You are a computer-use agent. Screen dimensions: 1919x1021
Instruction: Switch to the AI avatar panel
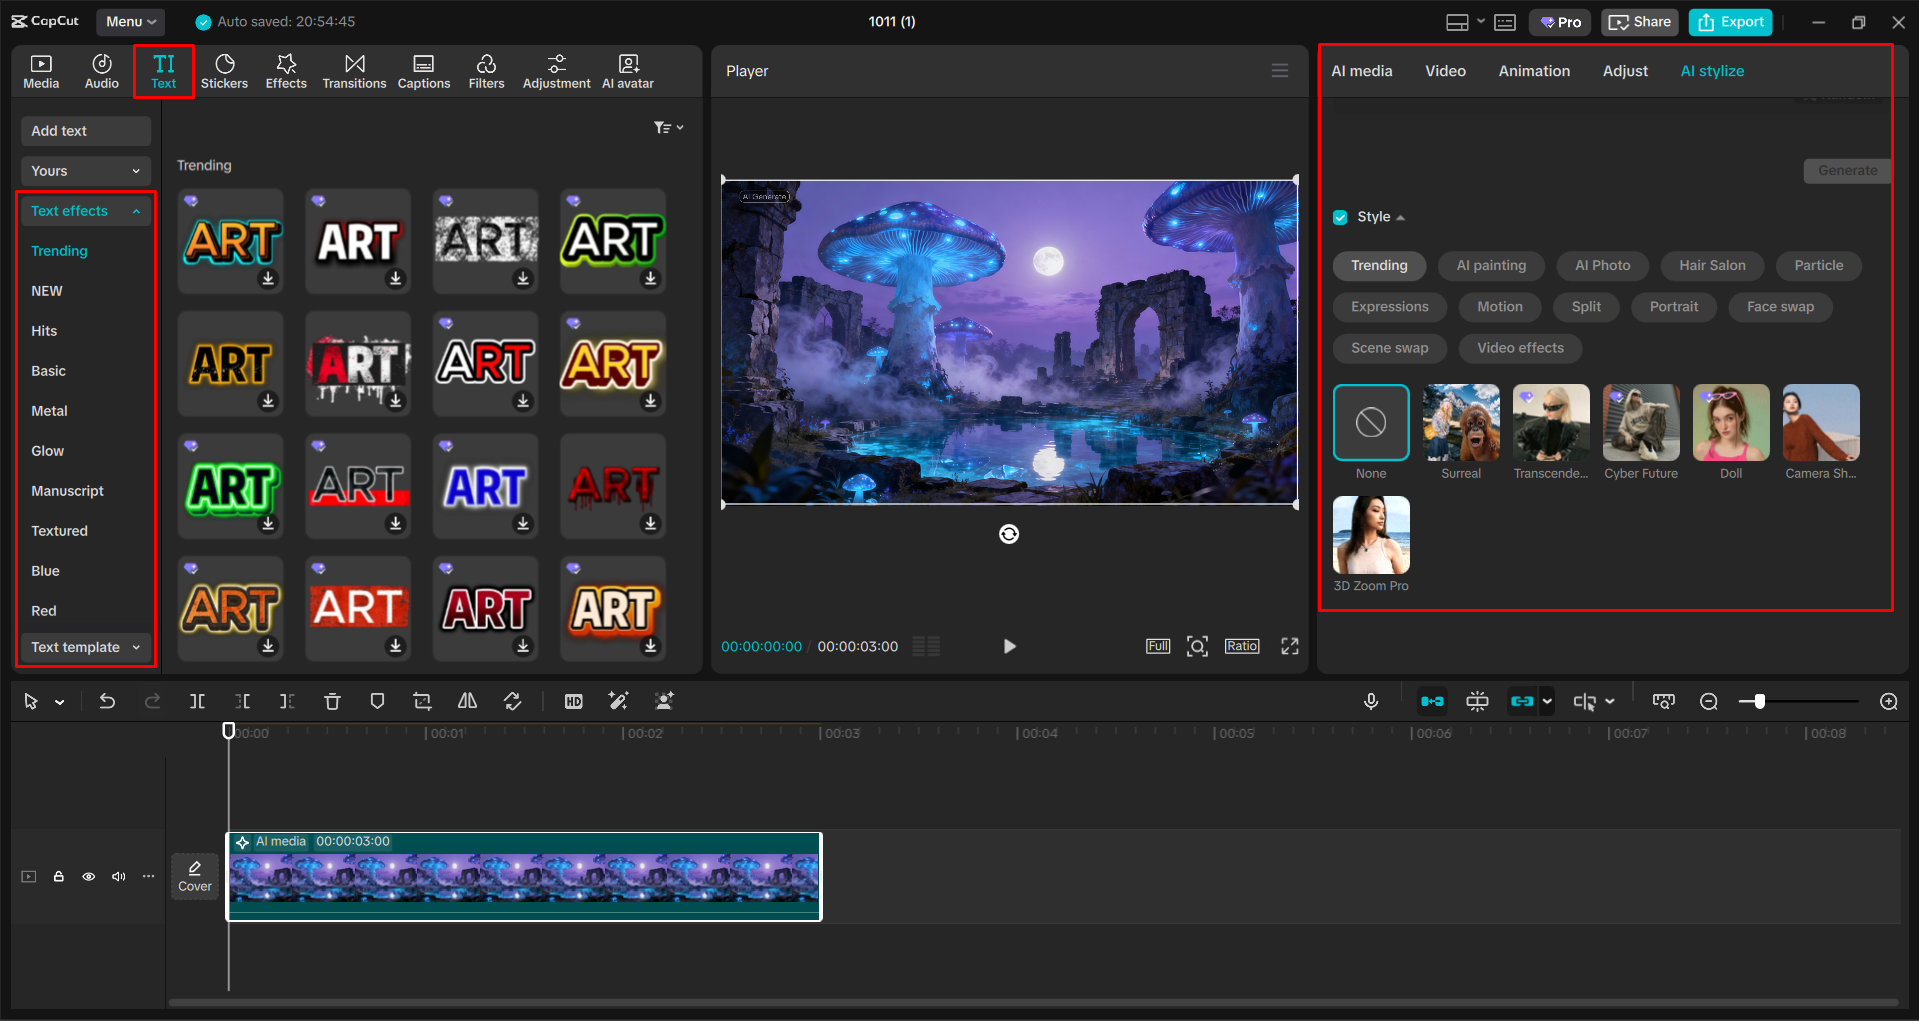627,70
